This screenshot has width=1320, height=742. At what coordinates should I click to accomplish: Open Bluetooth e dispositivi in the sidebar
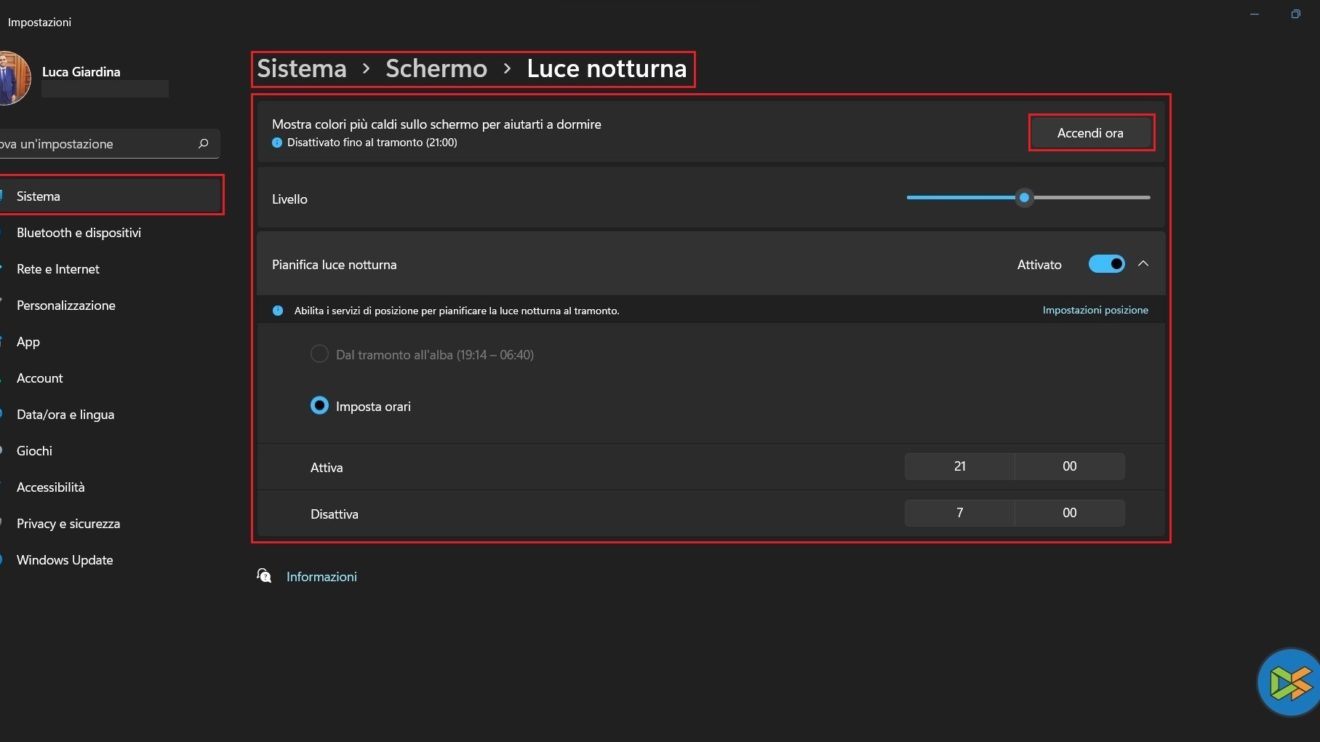click(x=78, y=233)
